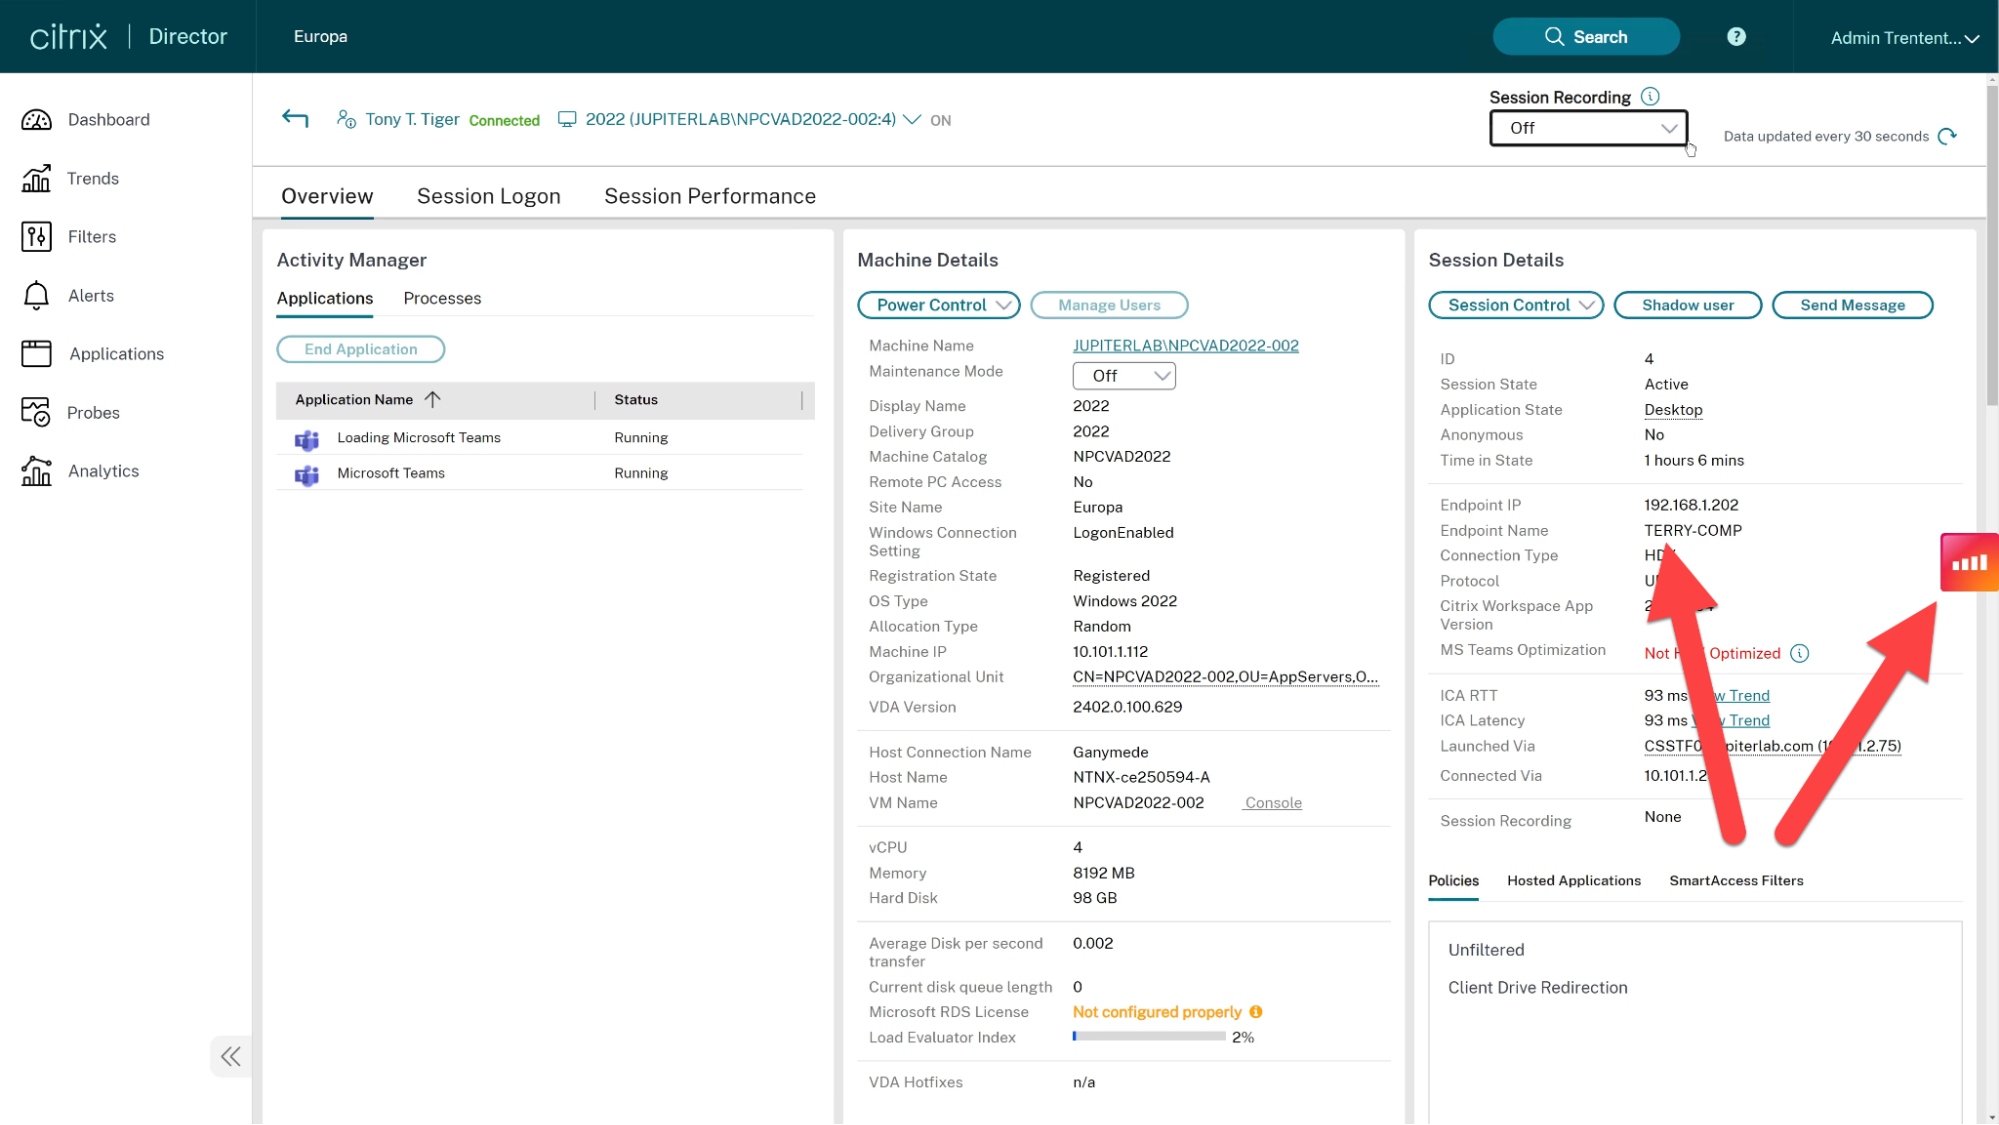Click the Europa site name in header
The image size is (1999, 1125).
tap(321, 37)
